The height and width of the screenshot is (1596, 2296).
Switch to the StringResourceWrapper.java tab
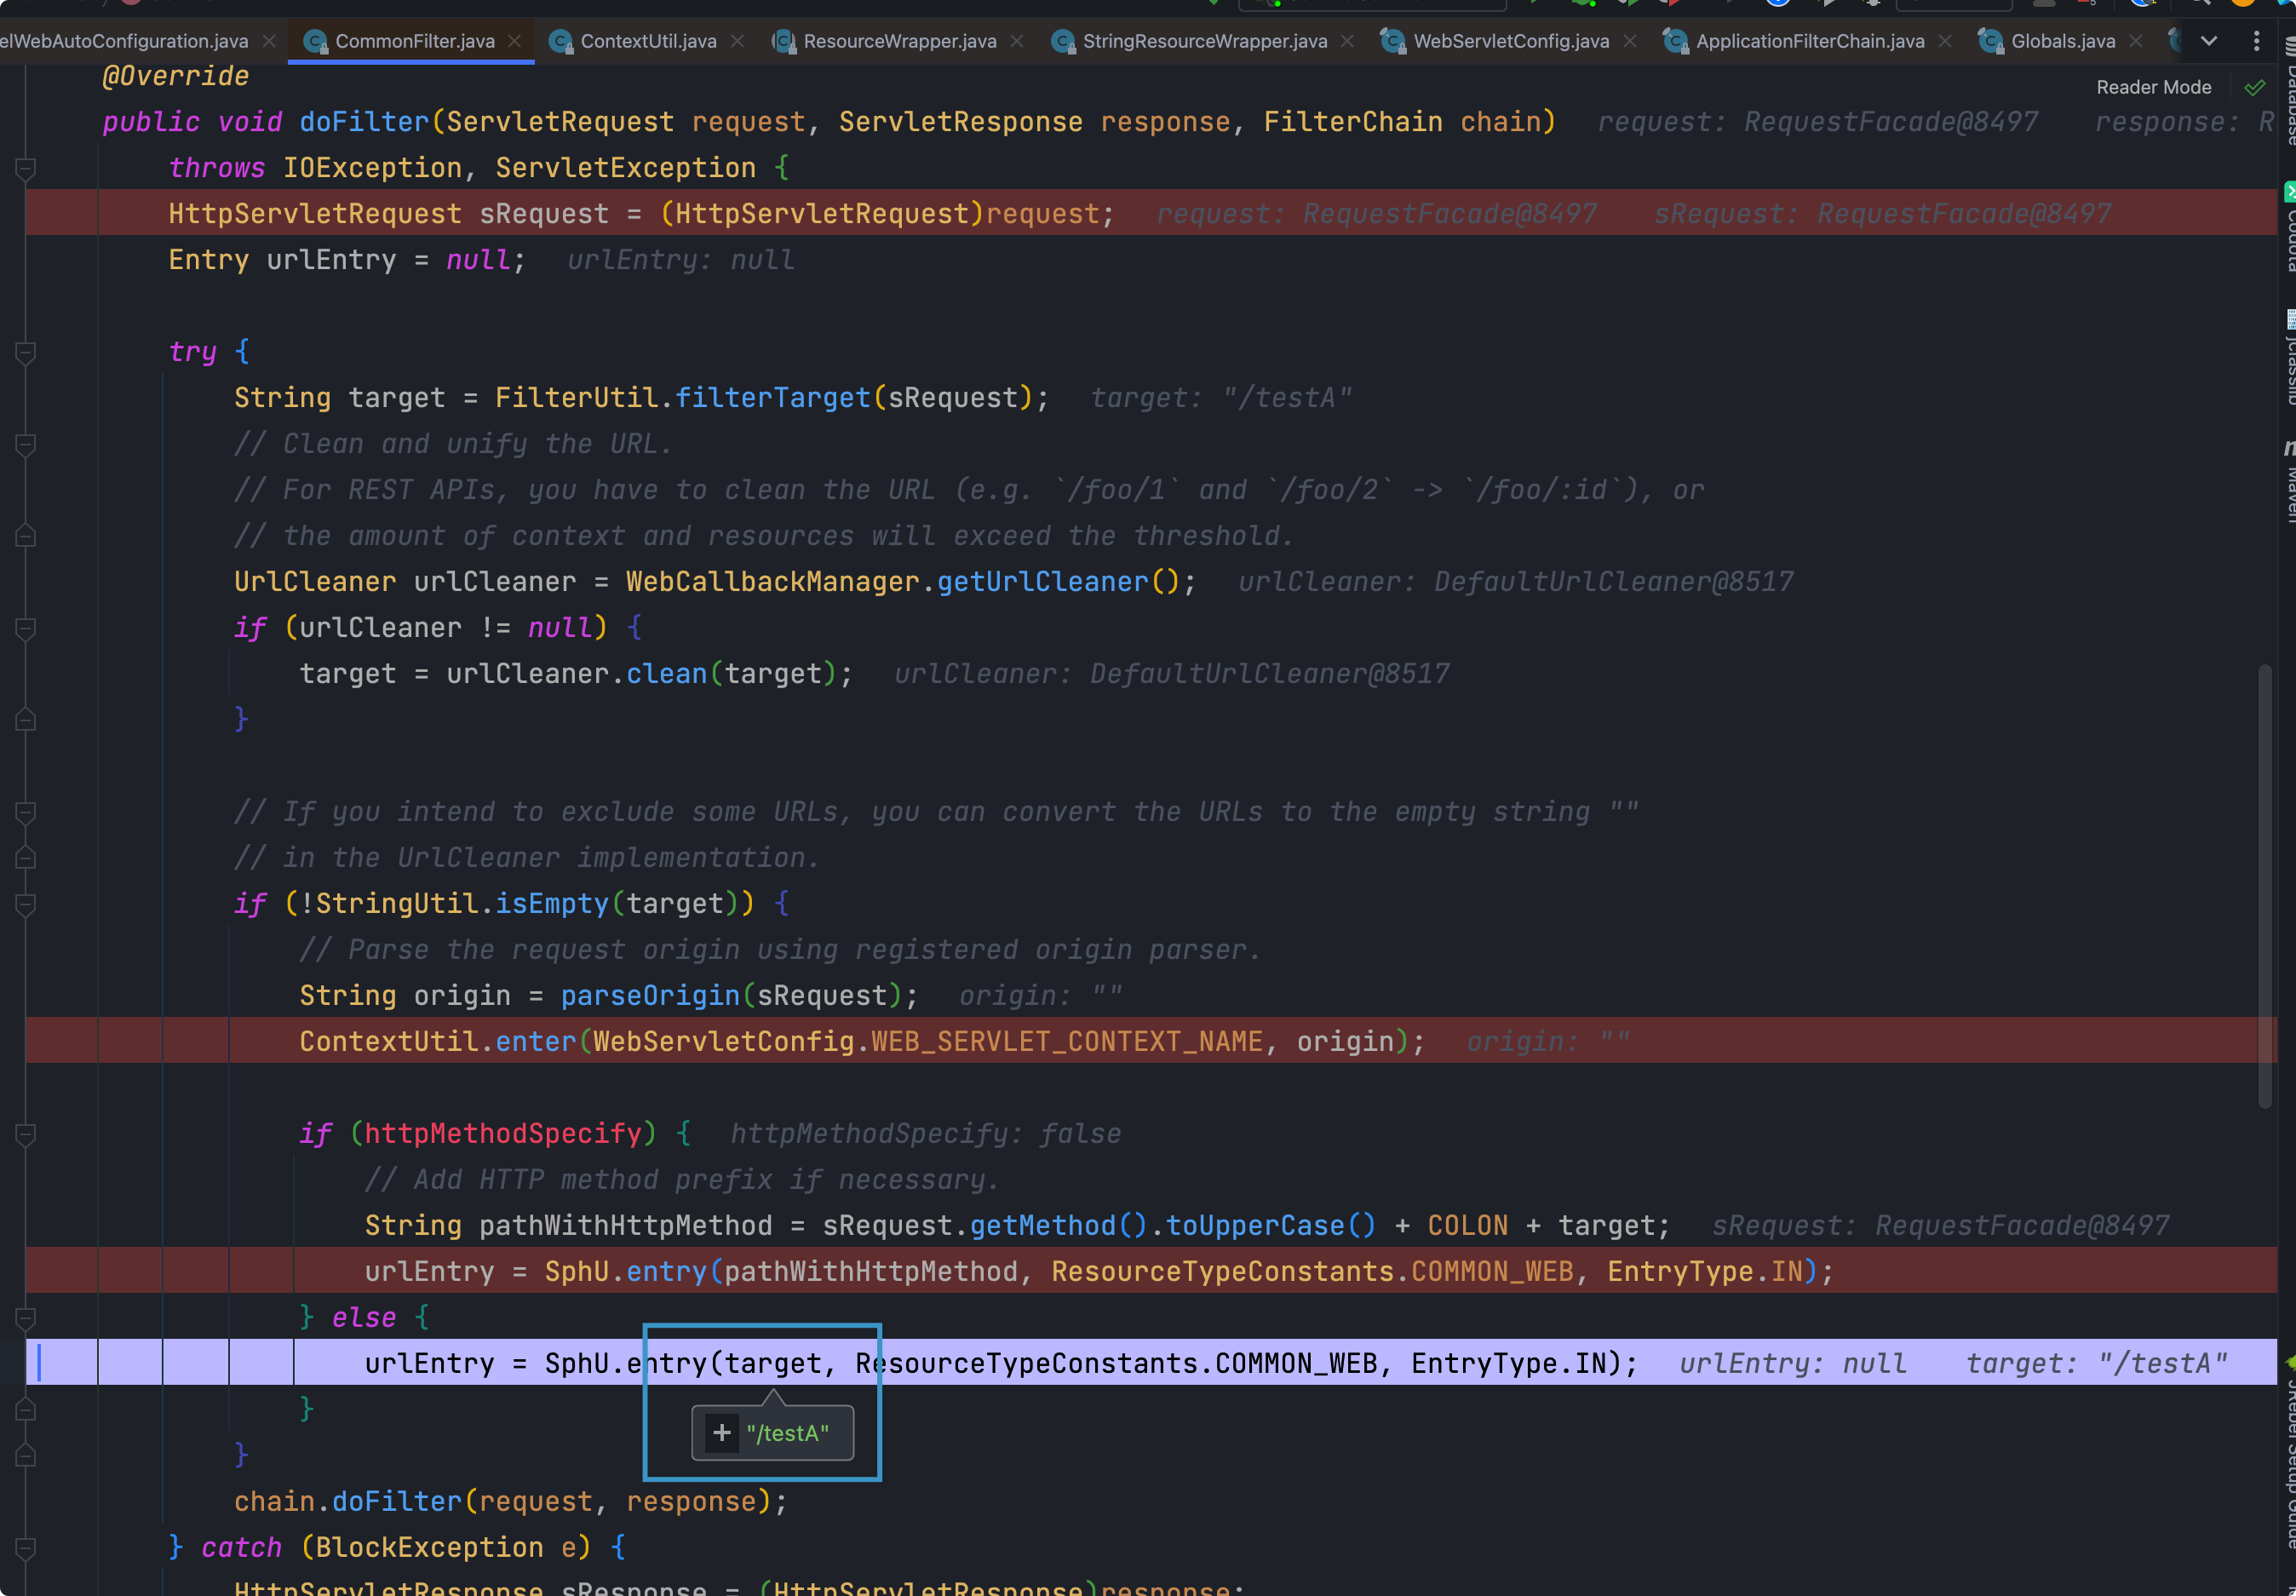1204,41
